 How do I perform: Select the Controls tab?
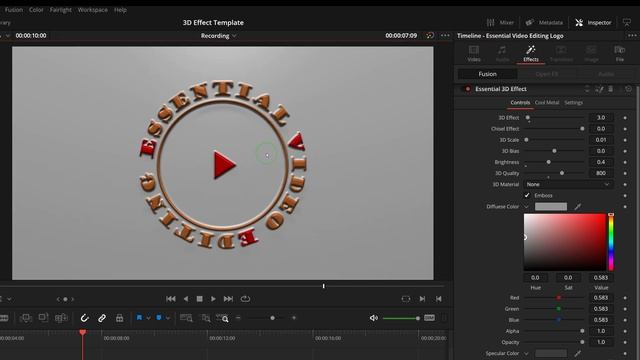[x=520, y=103]
